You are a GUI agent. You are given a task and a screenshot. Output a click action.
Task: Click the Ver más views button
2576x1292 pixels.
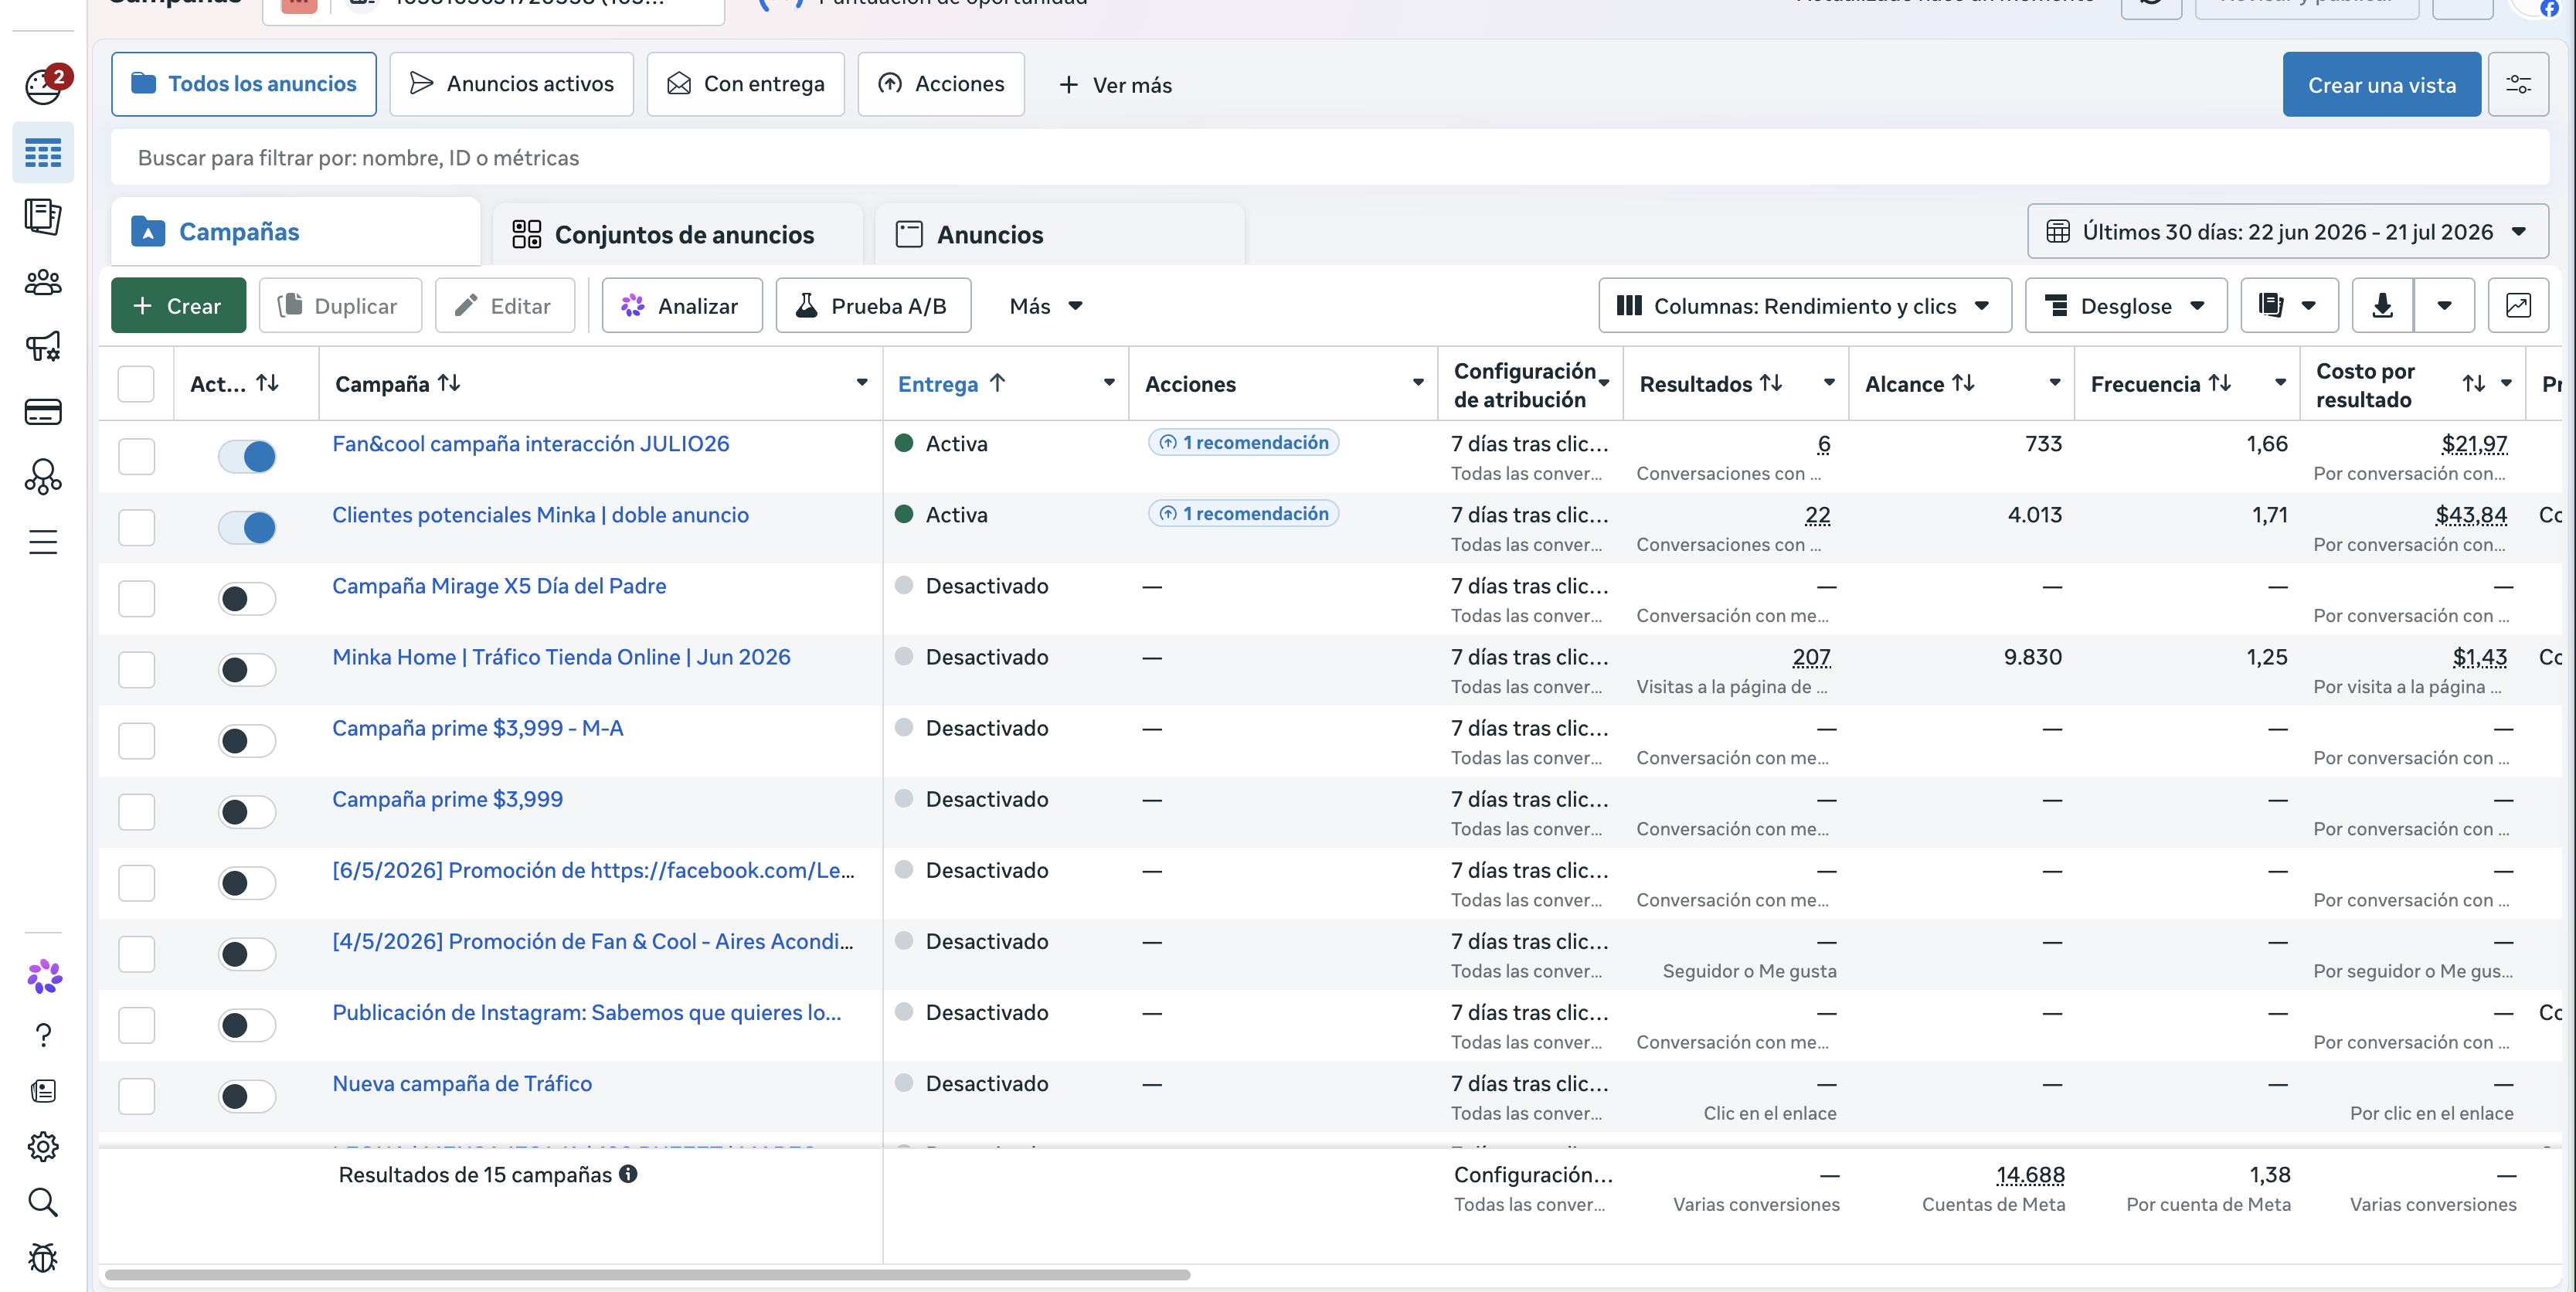point(1115,85)
